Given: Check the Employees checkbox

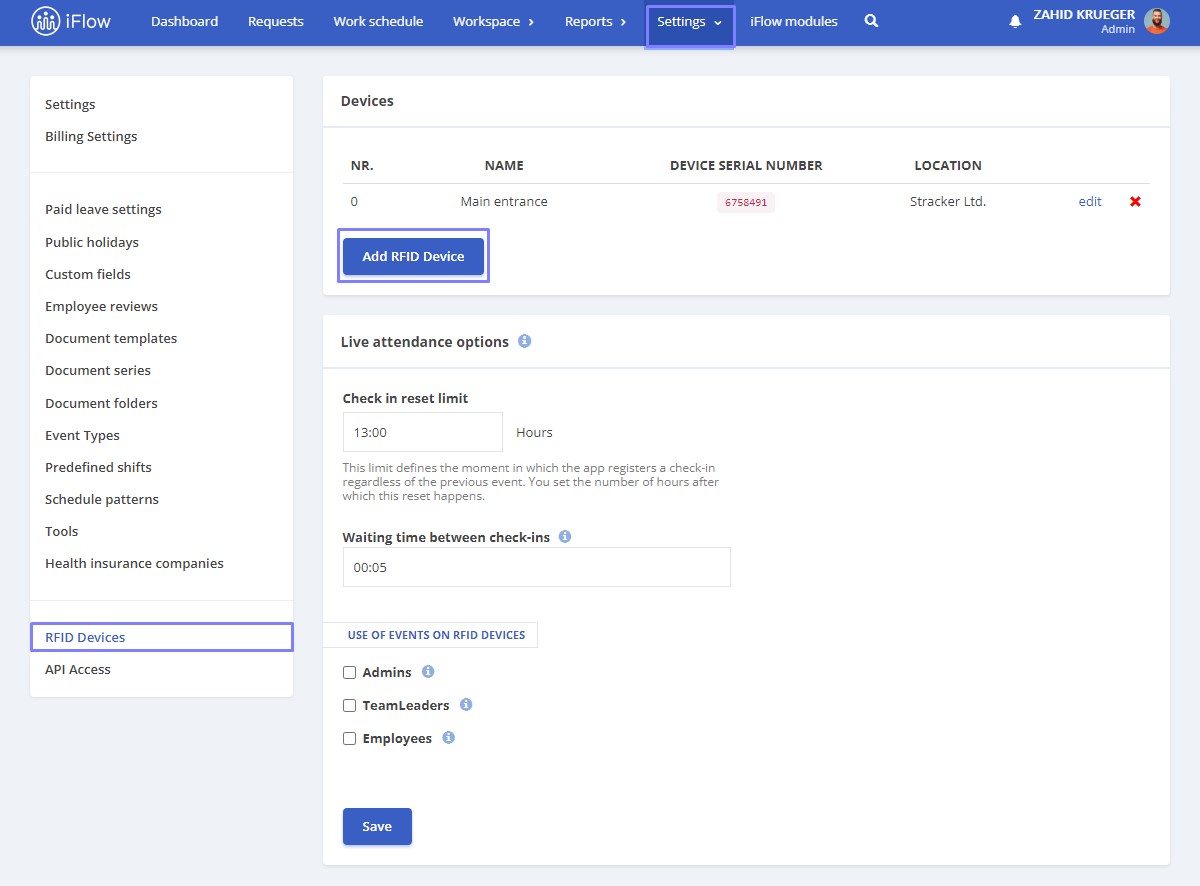Looking at the screenshot, I should coord(350,739).
